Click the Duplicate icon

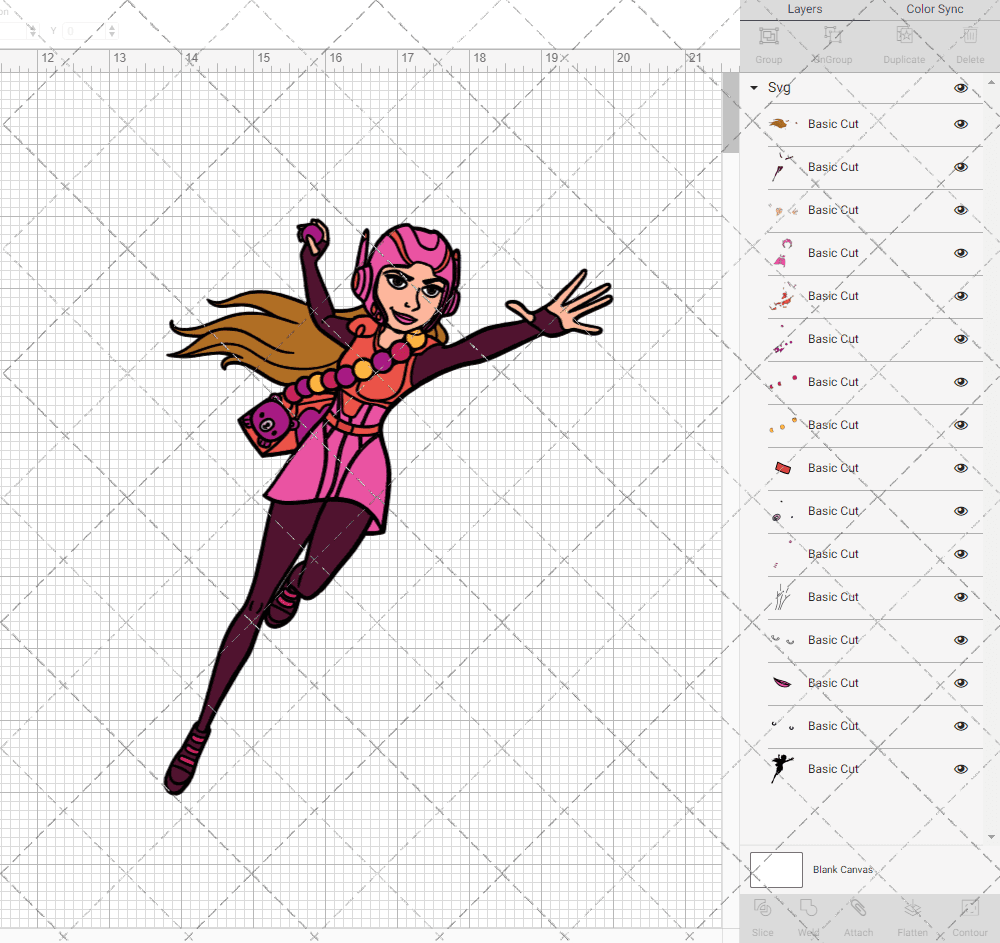tap(904, 36)
